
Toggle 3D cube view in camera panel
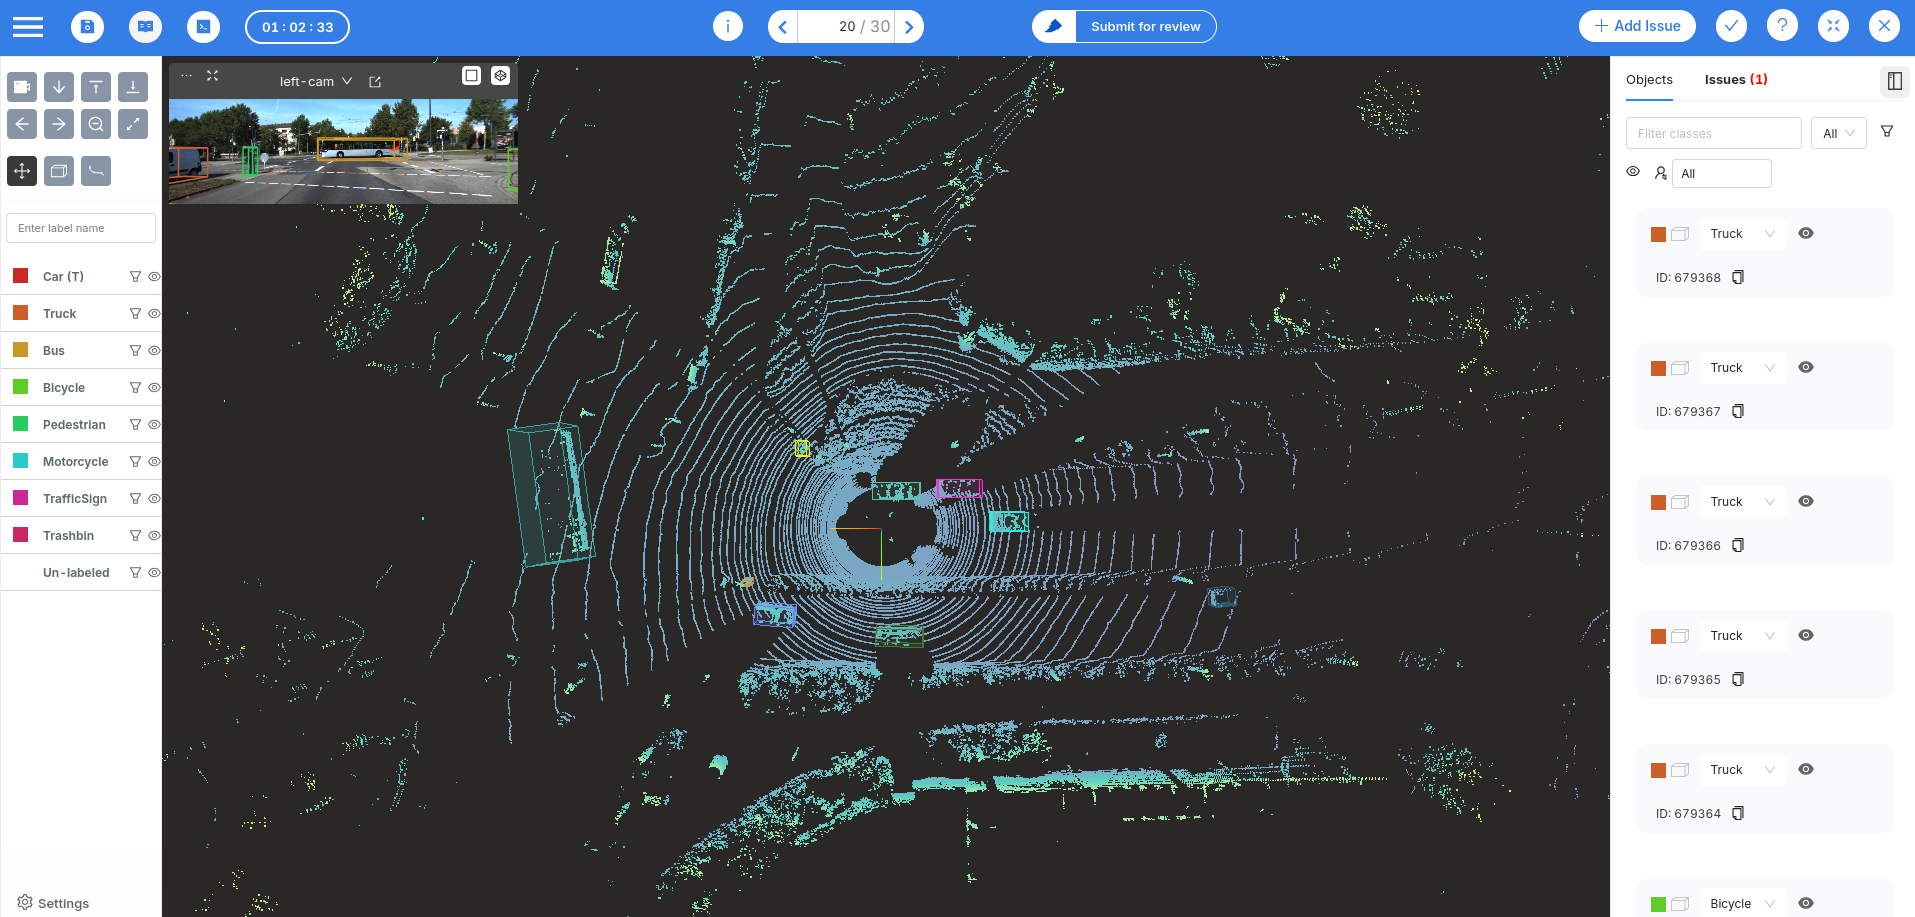pyautogui.click(x=500, y=76)
